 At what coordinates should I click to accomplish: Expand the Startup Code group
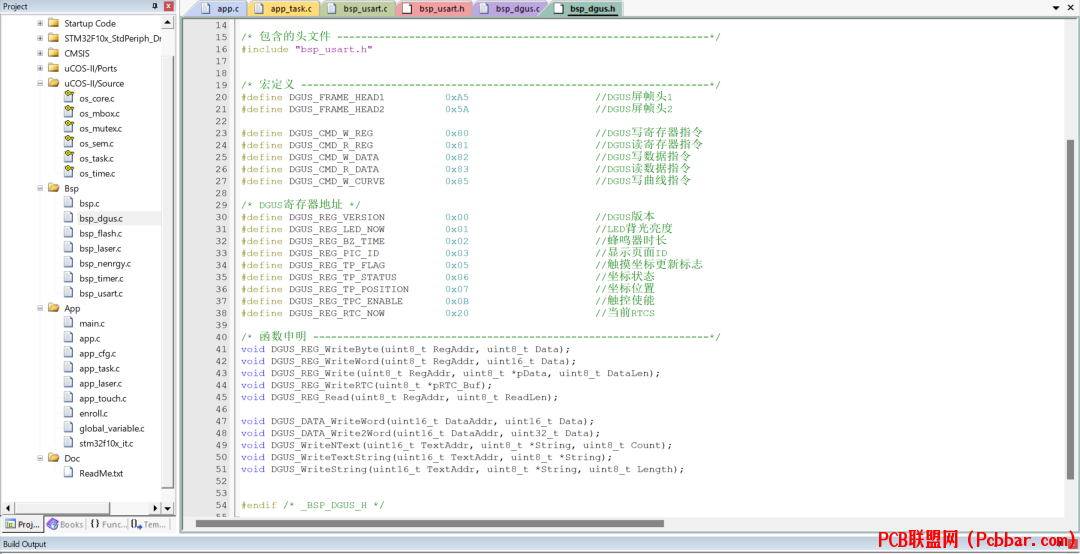[40, 23]
